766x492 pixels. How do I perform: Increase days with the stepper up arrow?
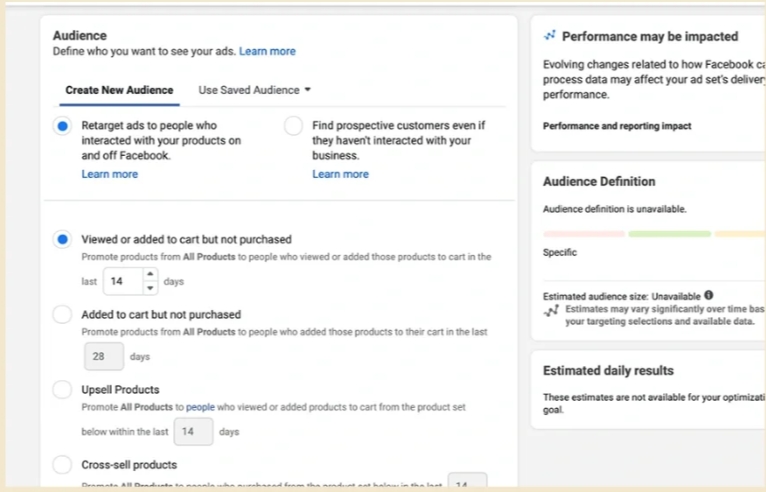150,274
